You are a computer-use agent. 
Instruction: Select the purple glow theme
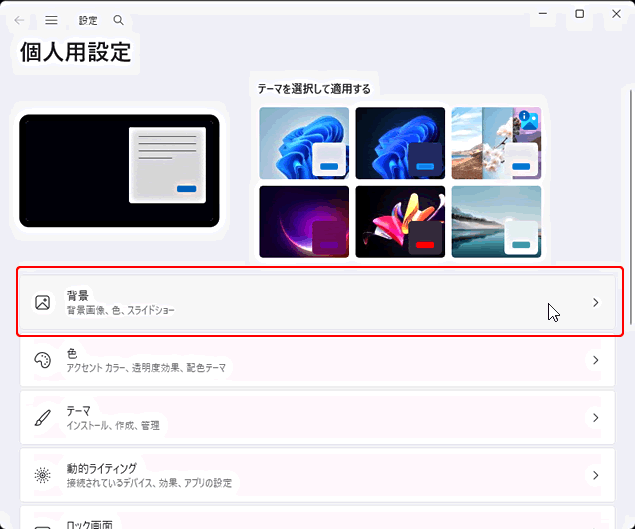tap(304, 222)
